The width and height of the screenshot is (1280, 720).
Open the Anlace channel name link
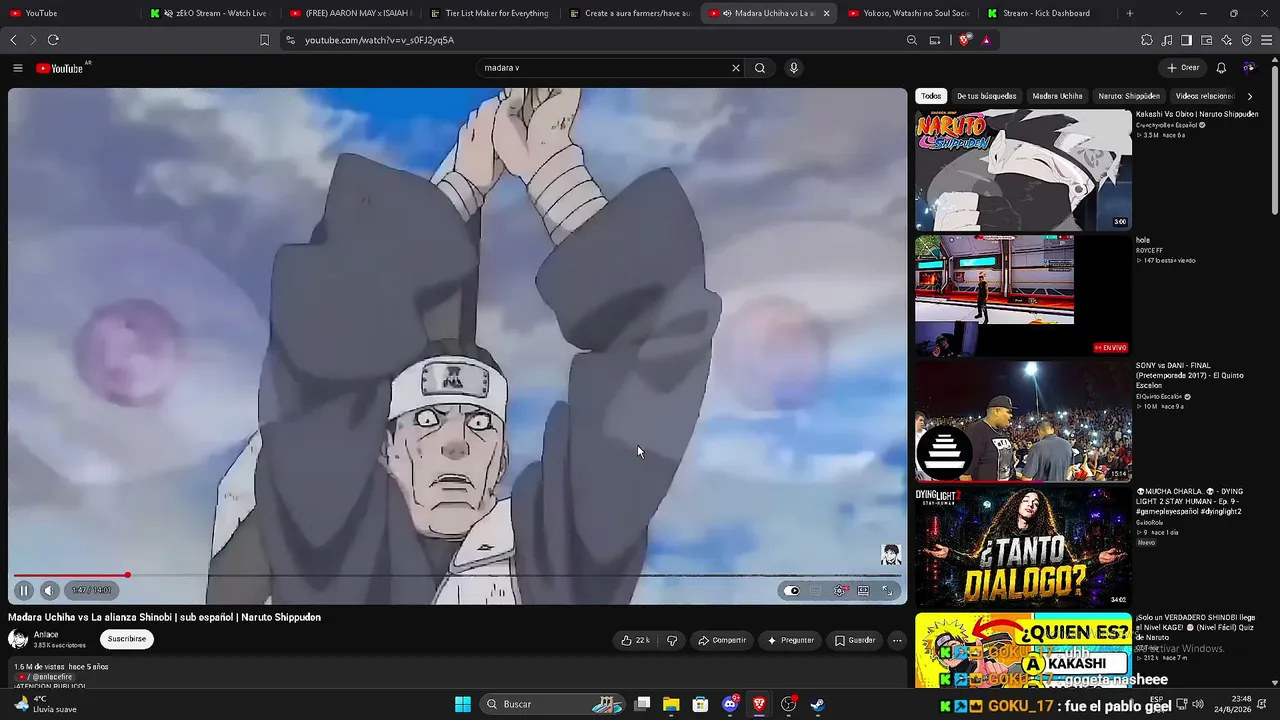pos(46,635)
